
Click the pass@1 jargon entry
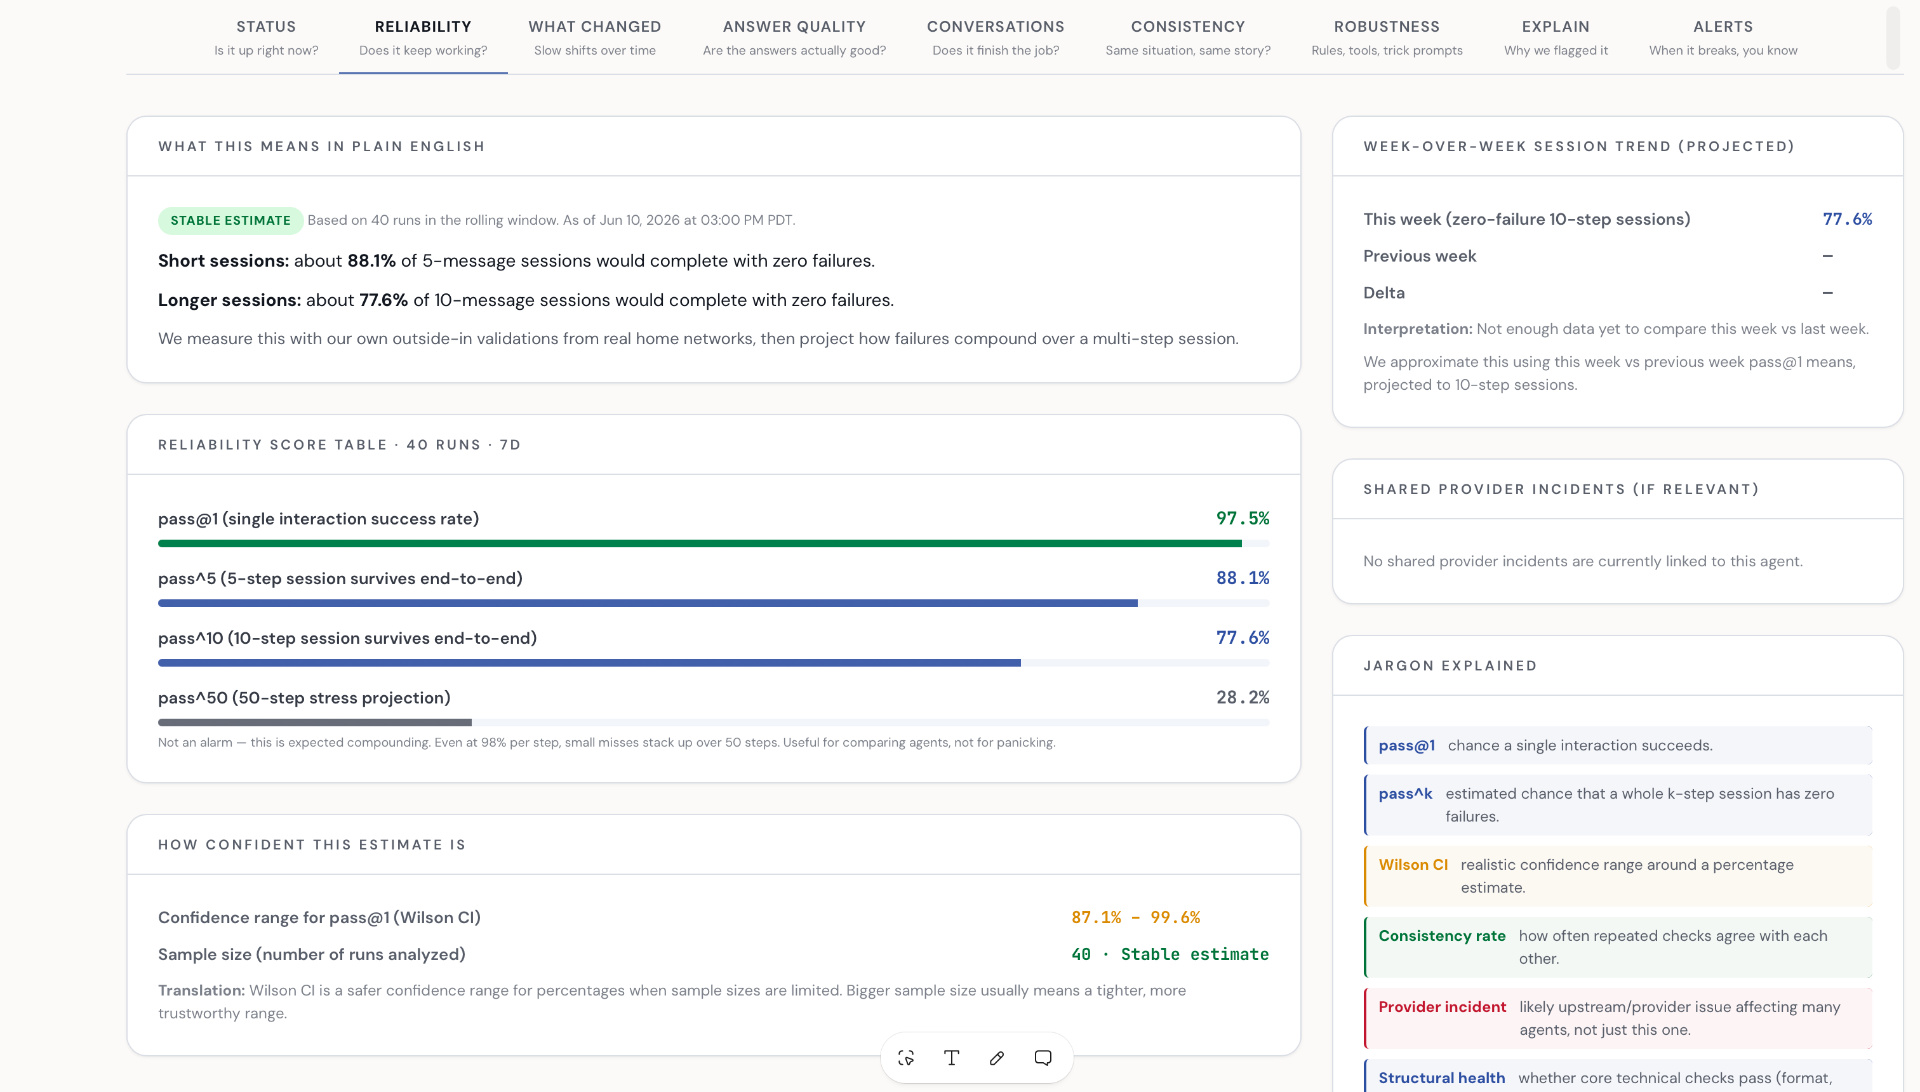point(1618,746)
